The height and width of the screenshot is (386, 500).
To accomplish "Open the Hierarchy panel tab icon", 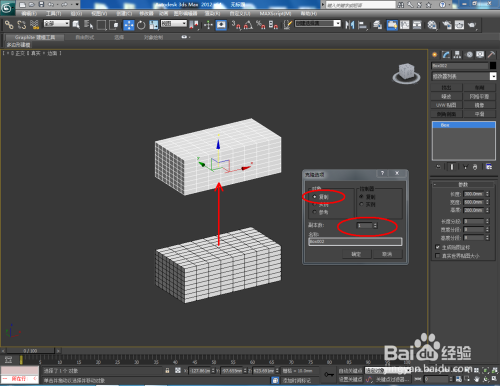I will click(x=457, y=55).
